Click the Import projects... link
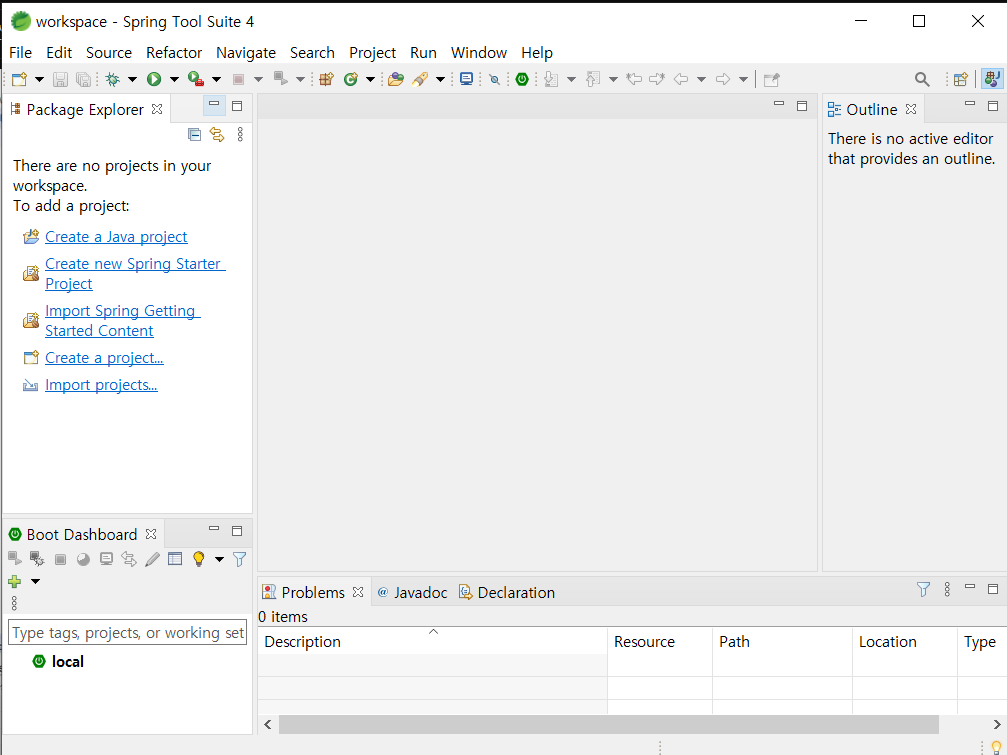1007x755 pixels. (101, 385)
